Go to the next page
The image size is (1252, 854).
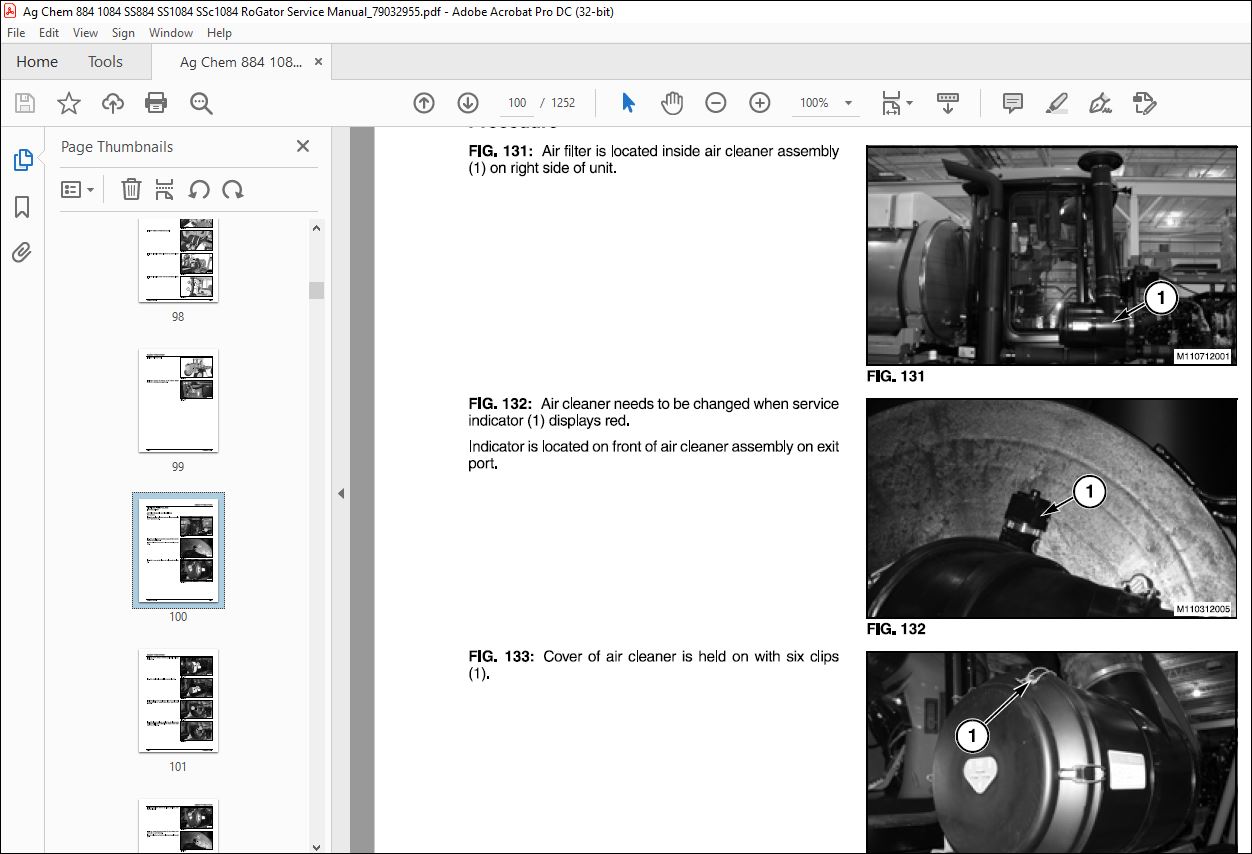(468, 103)
